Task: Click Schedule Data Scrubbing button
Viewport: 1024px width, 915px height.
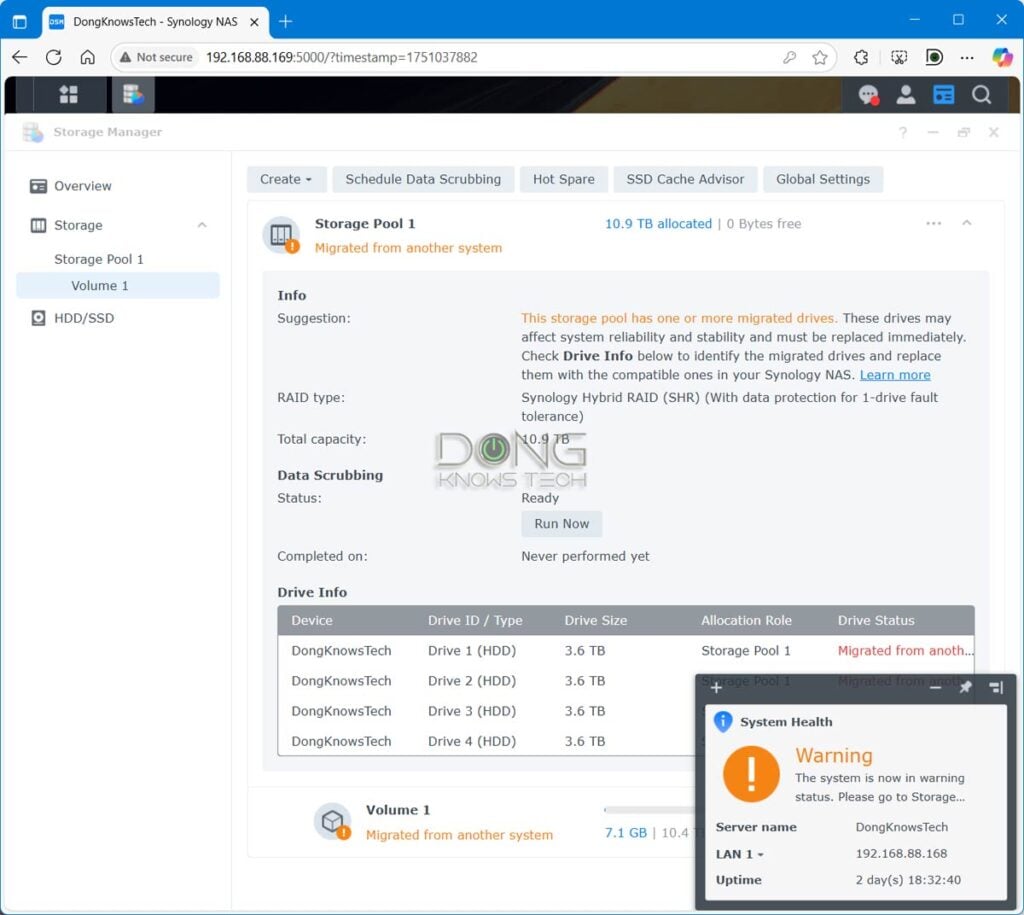Action: coord(423,179)
